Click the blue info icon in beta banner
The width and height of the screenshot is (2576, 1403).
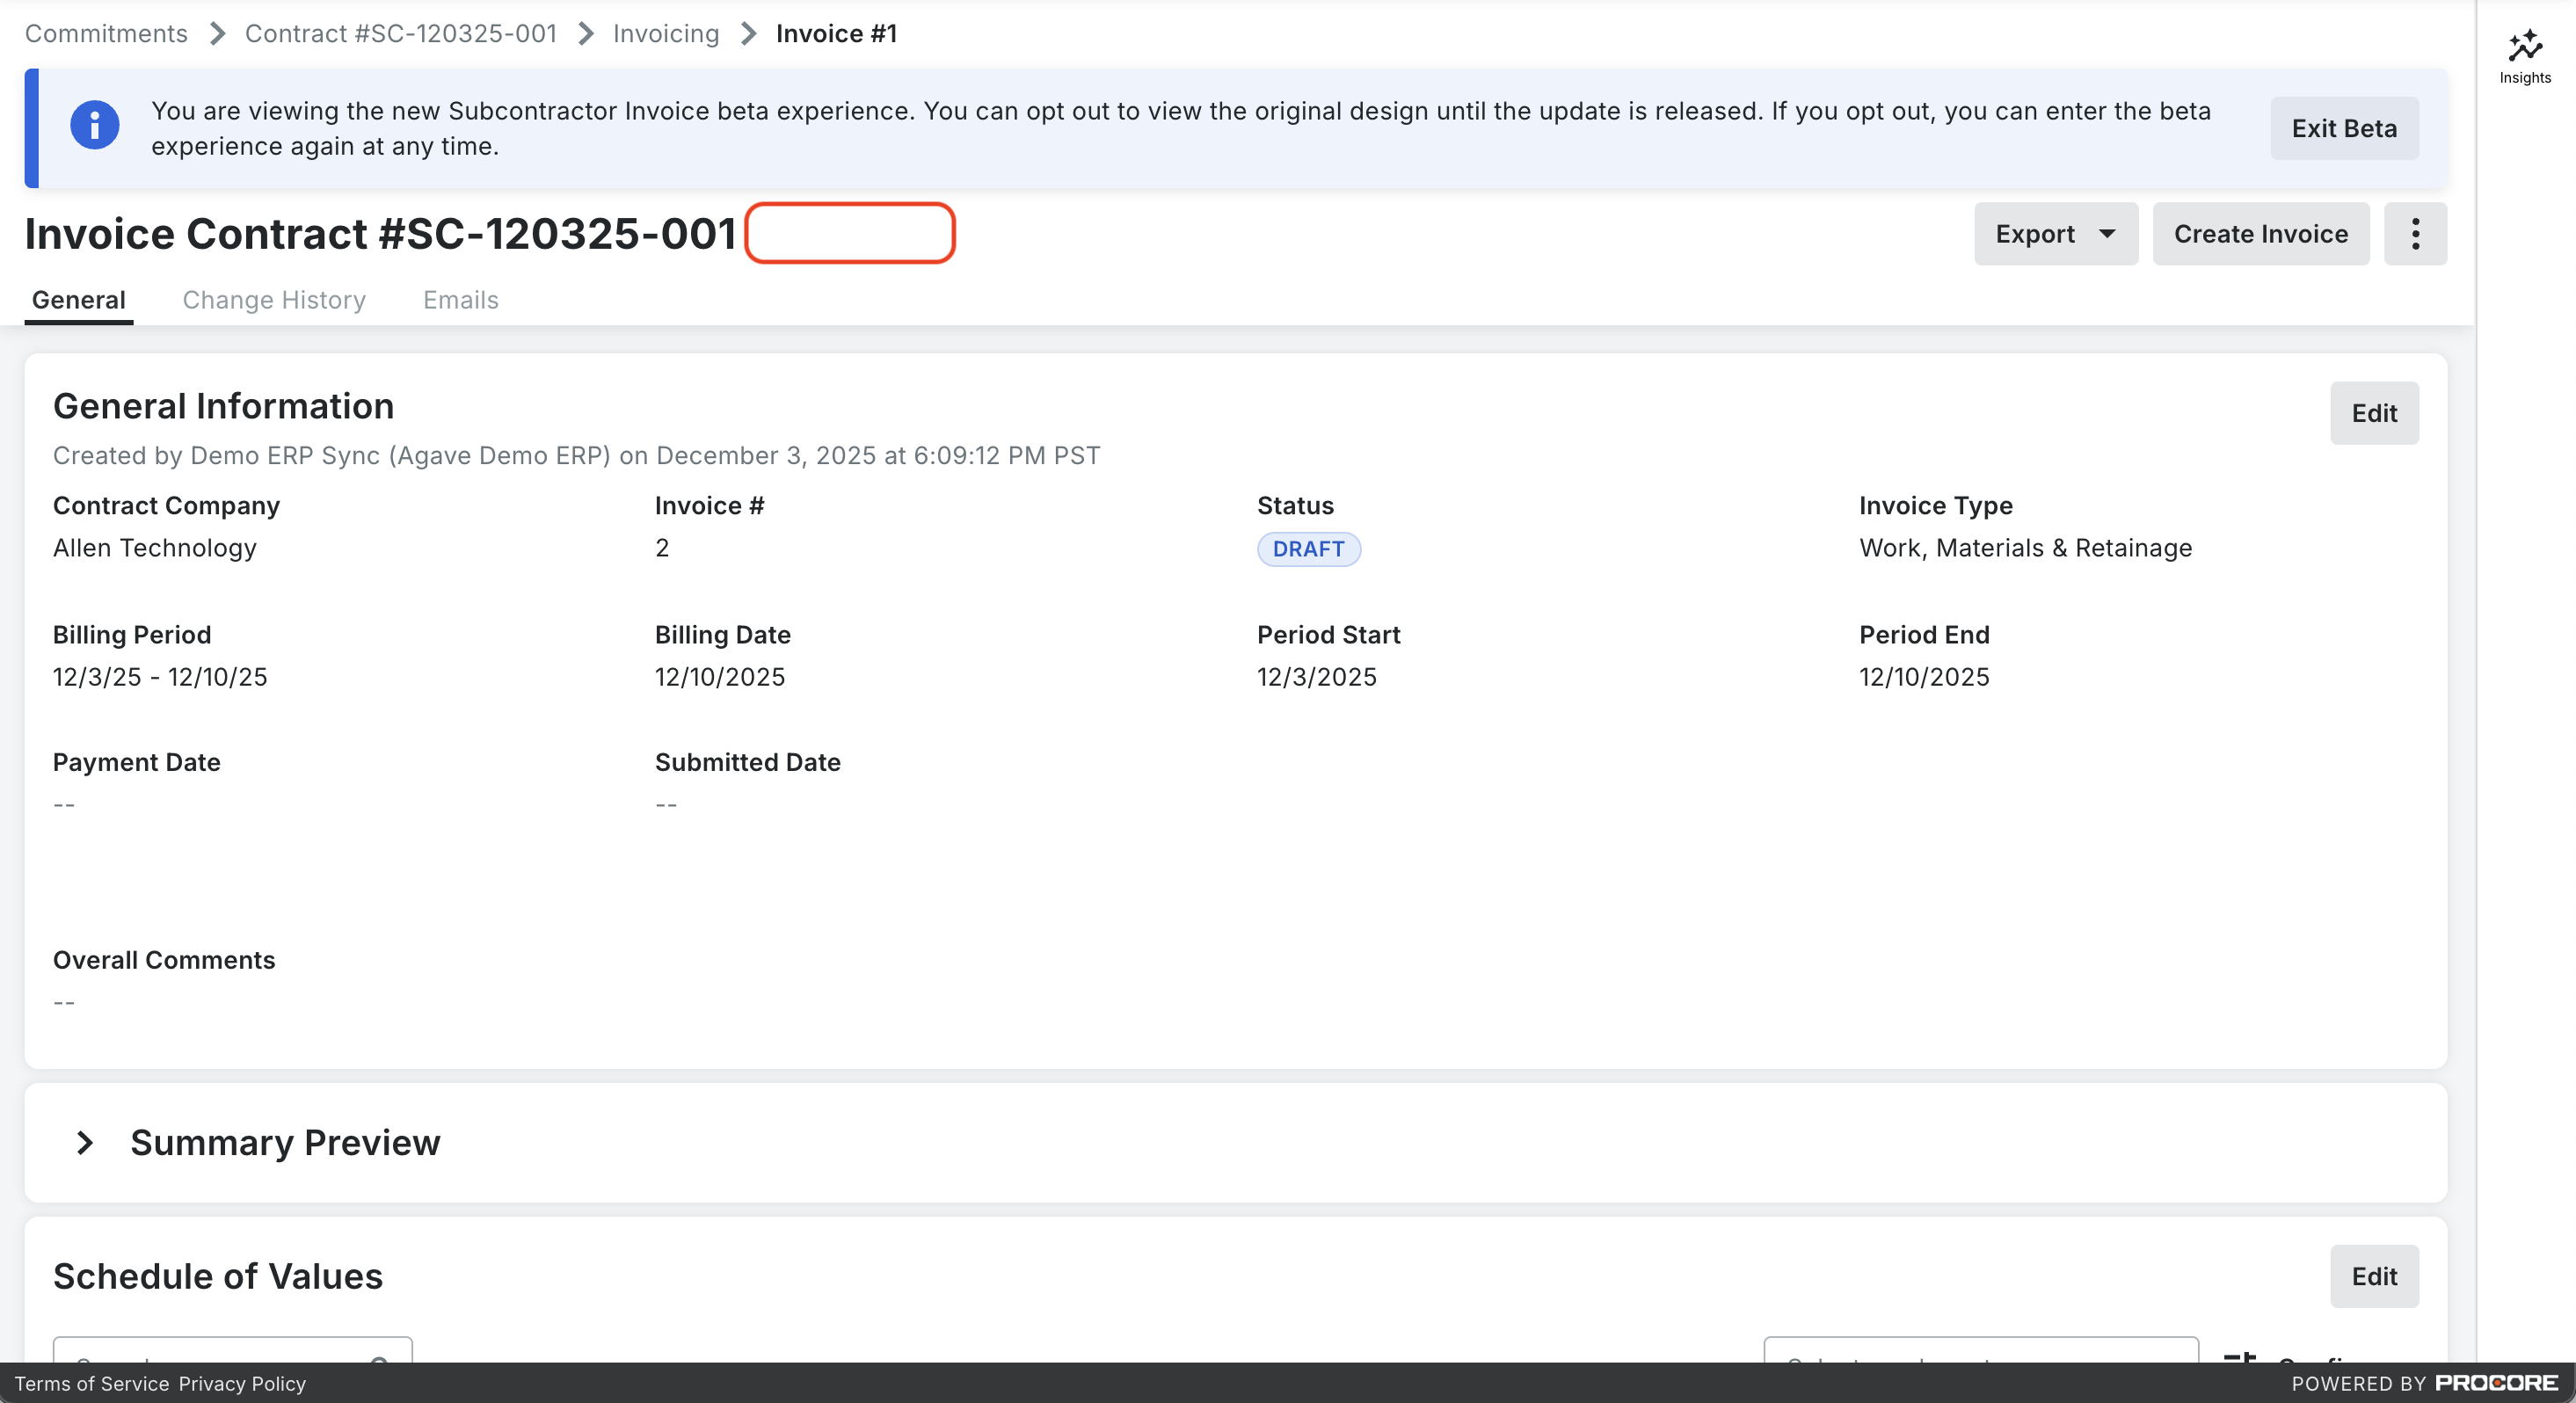(95, 126)
